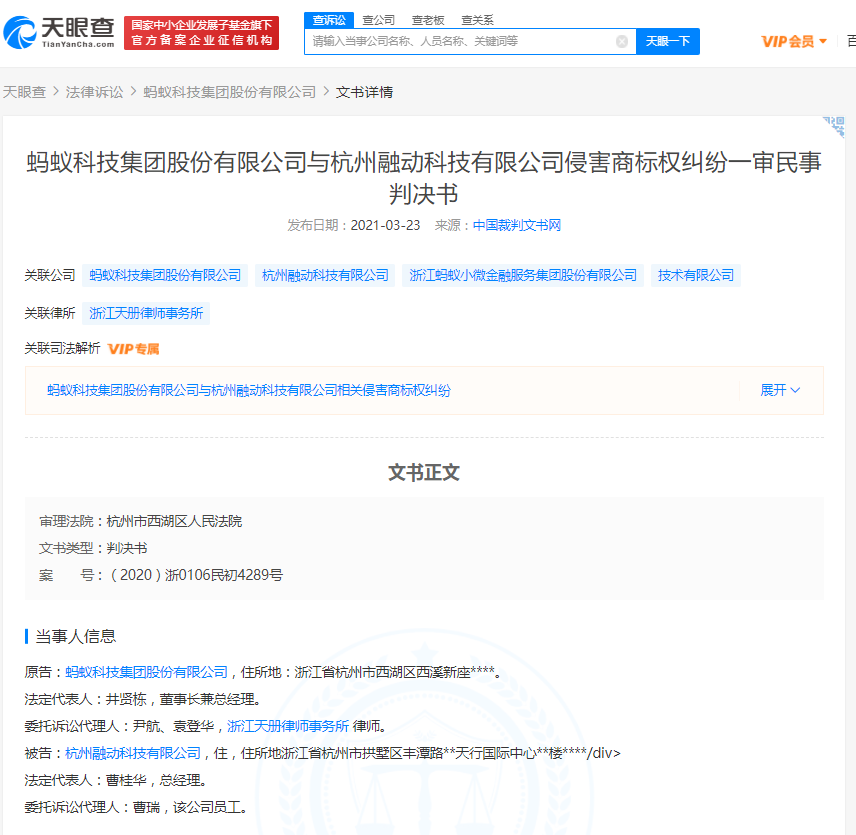
Task: Open the 相关侵害商标权纠纷 analysis link
Action: click(x=248, y=390)
